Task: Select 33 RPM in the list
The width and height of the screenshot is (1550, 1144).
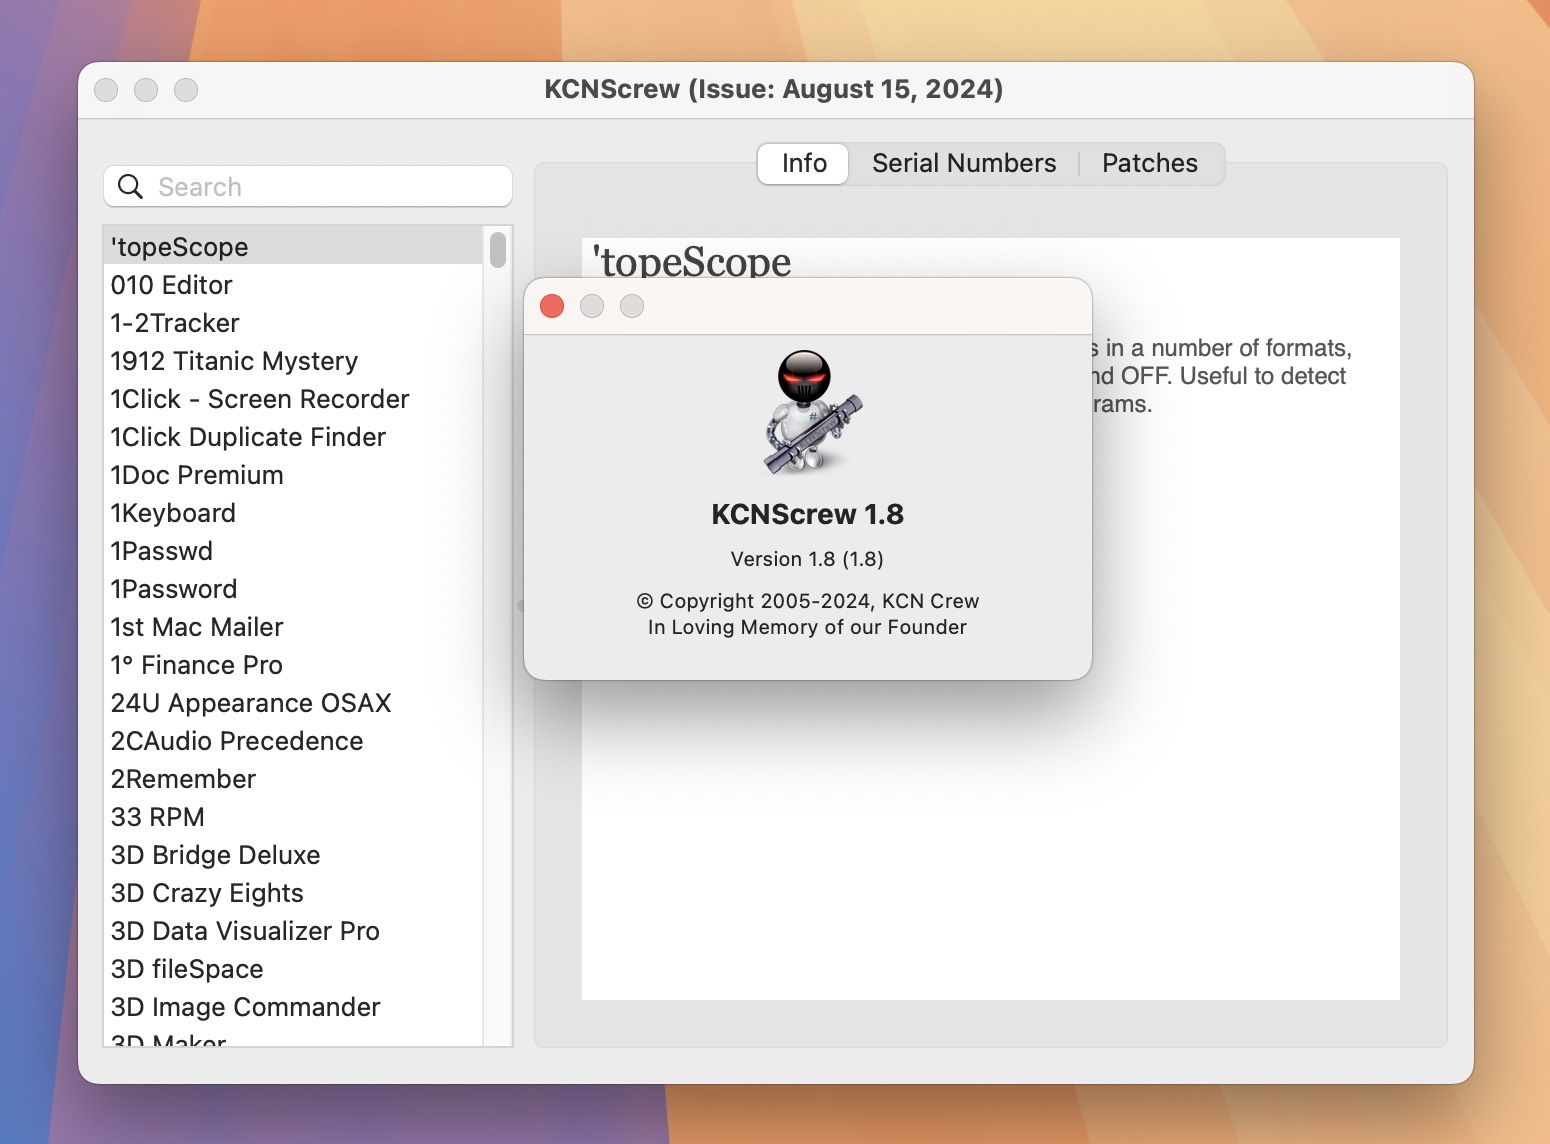Action: [293, 817]
